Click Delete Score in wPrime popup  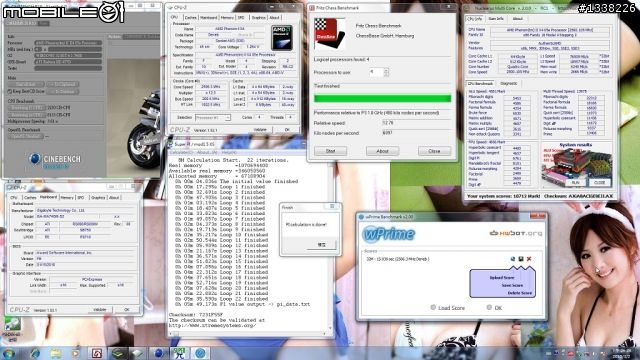coord(520,293)
